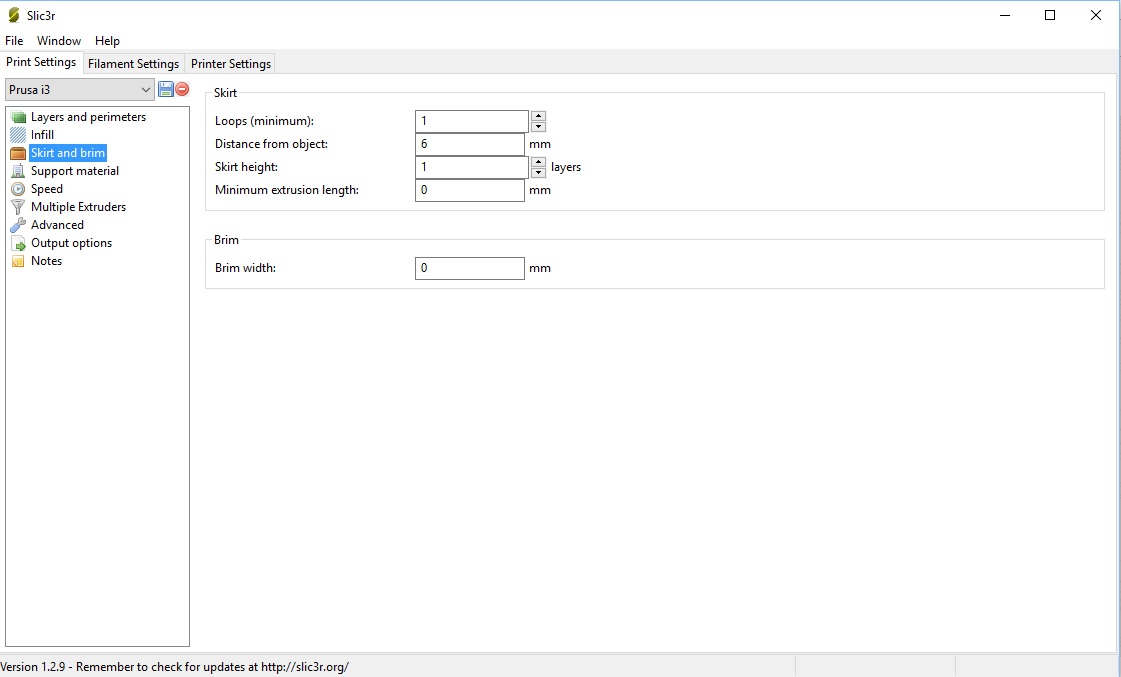Image resolution: width=1121 pixels, height=677 pixels.
Task: Open the File menu
Action: pos(14,41)
